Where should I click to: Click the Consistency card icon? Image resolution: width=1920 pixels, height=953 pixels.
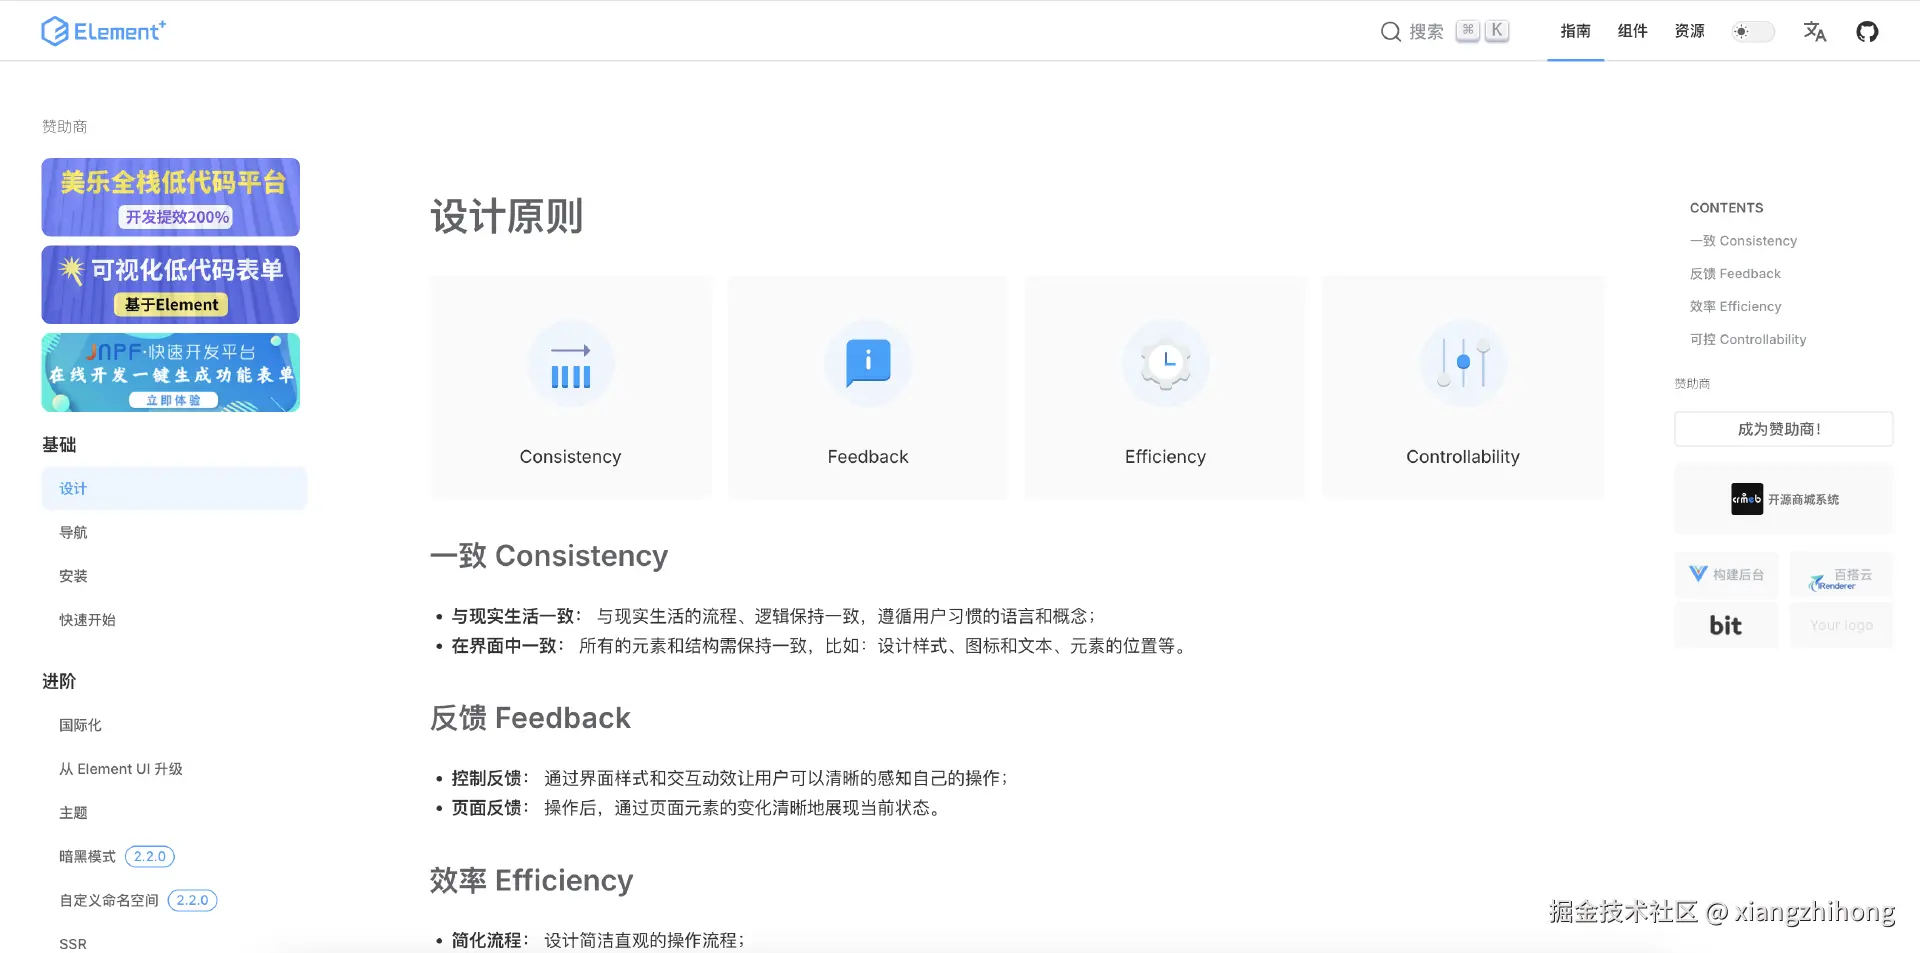click(571, 363)
